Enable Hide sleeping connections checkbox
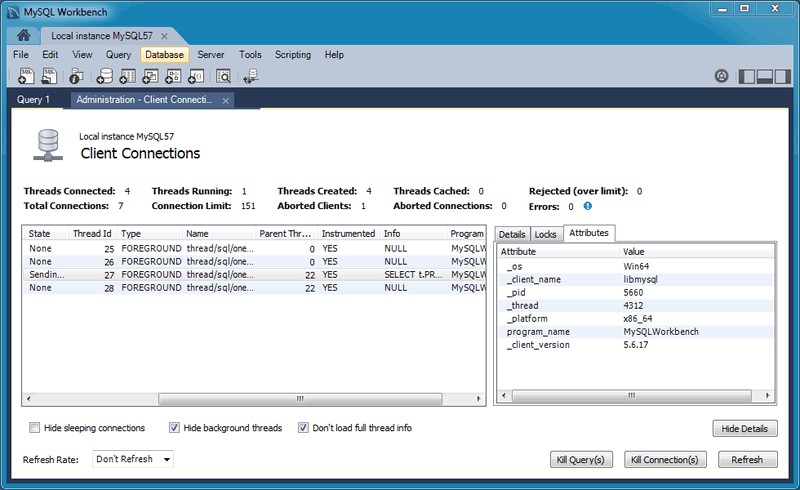 35,428
